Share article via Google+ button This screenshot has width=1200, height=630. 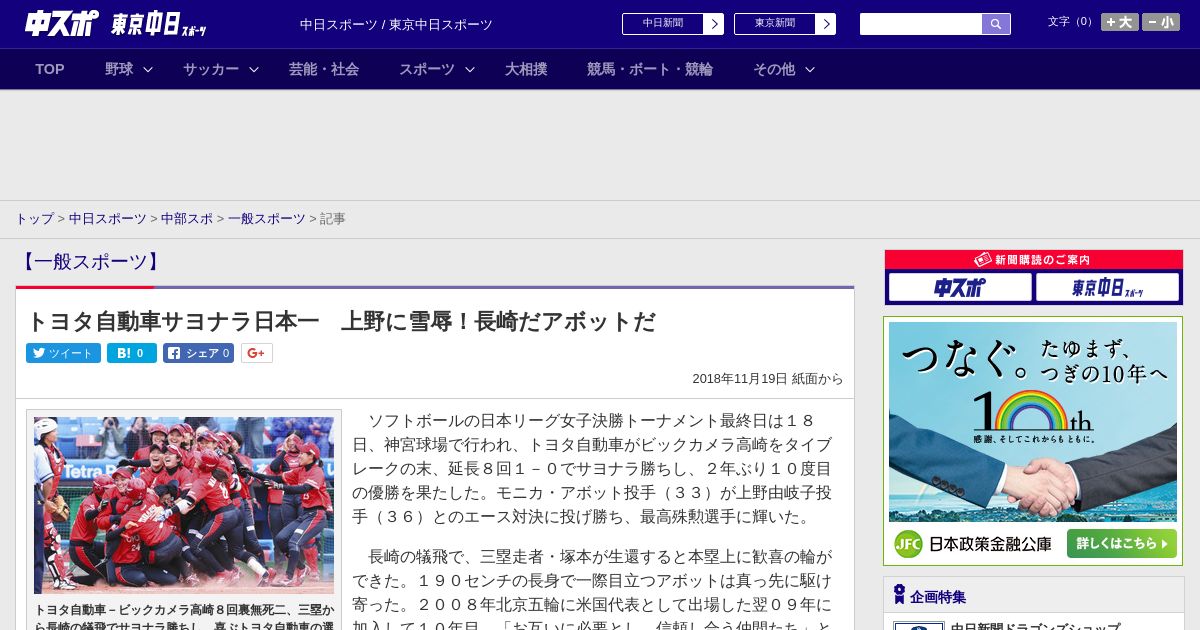click(257, 353)
